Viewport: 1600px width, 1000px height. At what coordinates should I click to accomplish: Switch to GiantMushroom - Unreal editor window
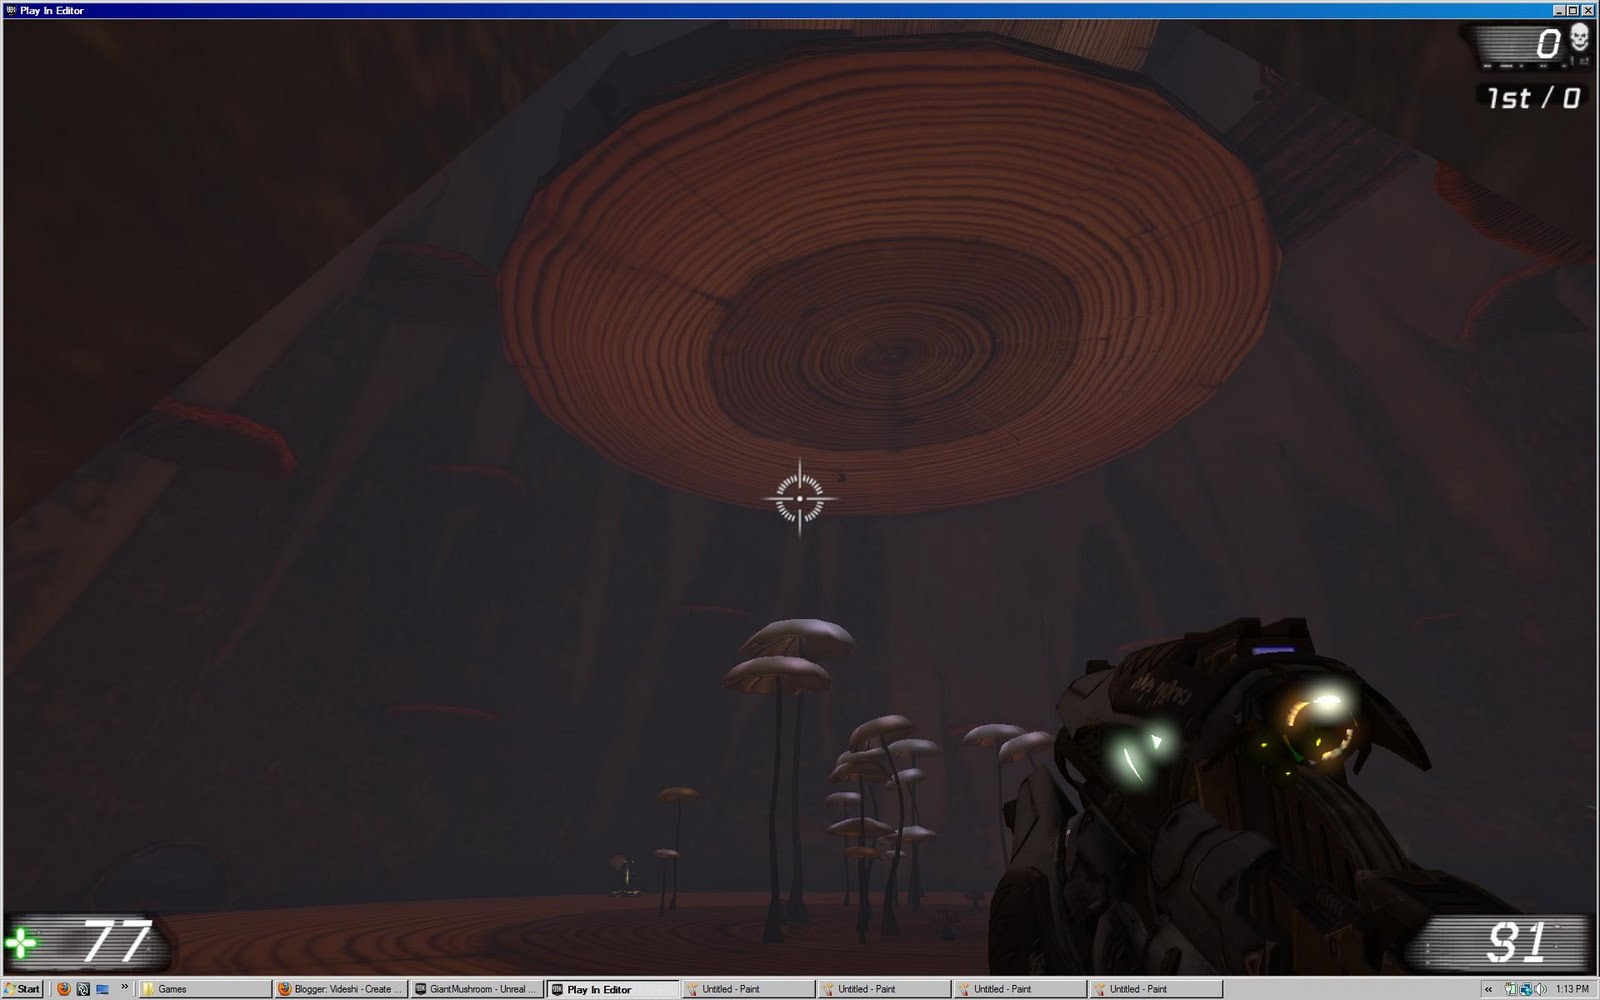(477, 989)
